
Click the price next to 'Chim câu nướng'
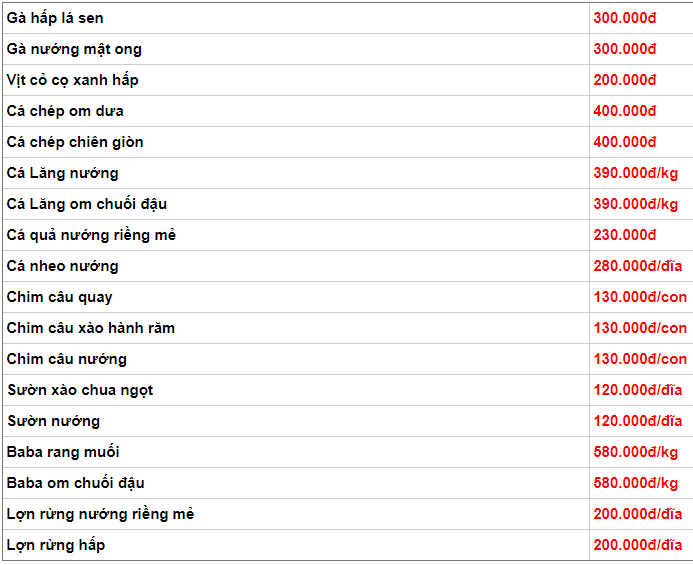(640, 359)
